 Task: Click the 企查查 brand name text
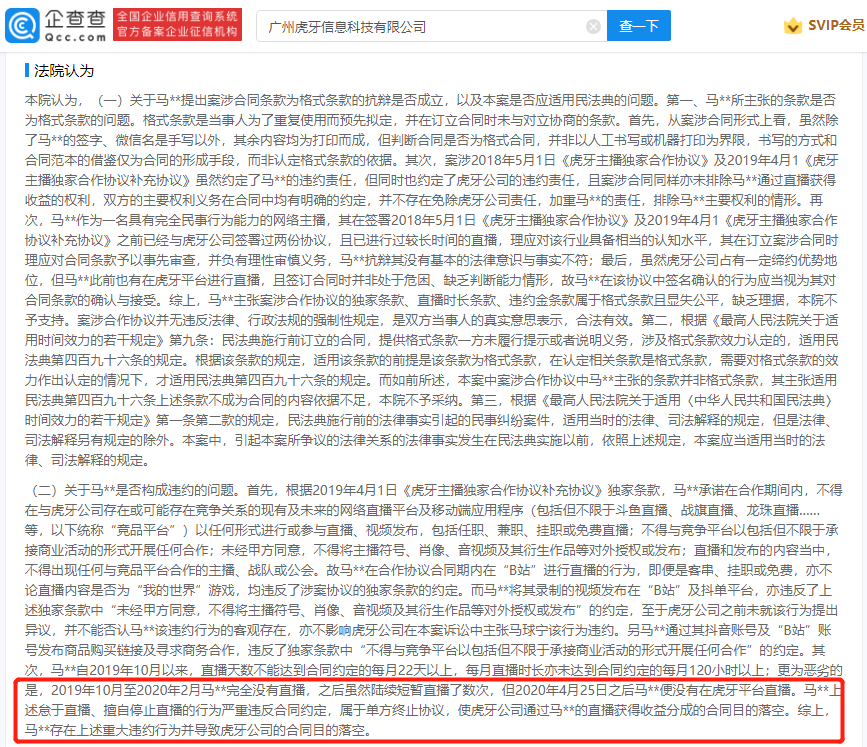pos(75,19)
